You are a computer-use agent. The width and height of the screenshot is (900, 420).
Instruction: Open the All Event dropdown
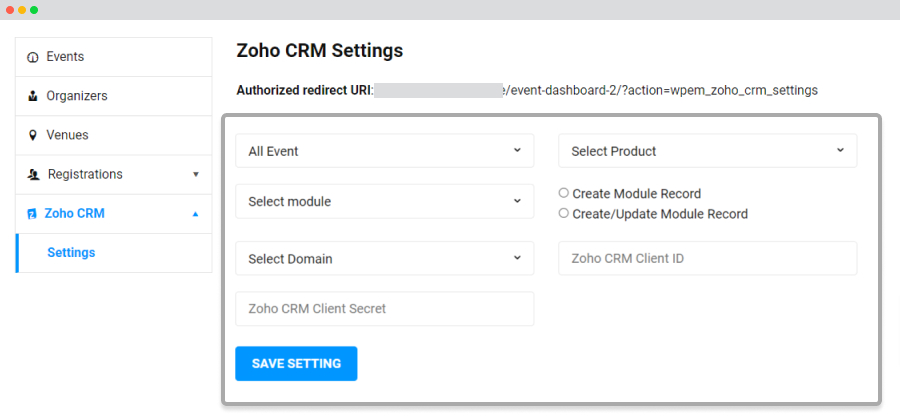[x=385, y=151]
